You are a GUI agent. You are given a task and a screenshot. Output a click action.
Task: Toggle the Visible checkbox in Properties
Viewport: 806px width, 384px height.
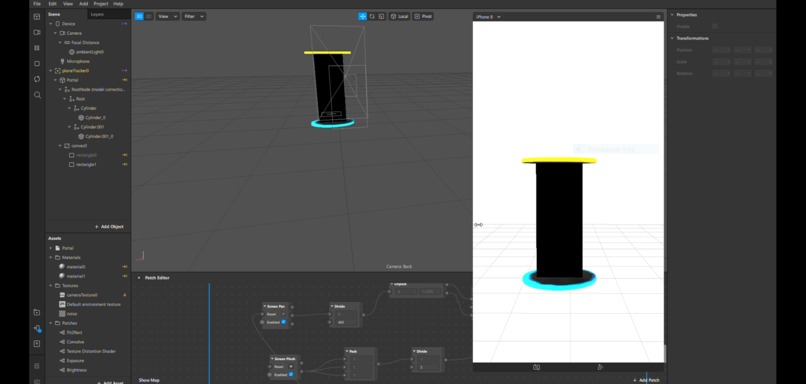715,26
